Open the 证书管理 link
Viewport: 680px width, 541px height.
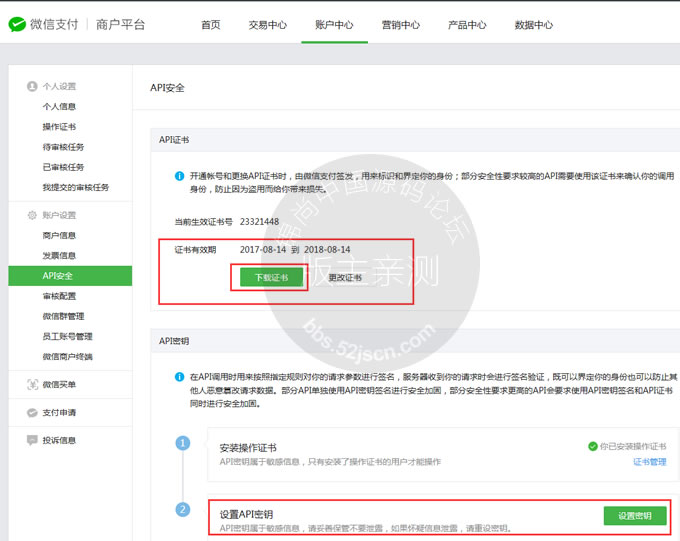[649, 462]
